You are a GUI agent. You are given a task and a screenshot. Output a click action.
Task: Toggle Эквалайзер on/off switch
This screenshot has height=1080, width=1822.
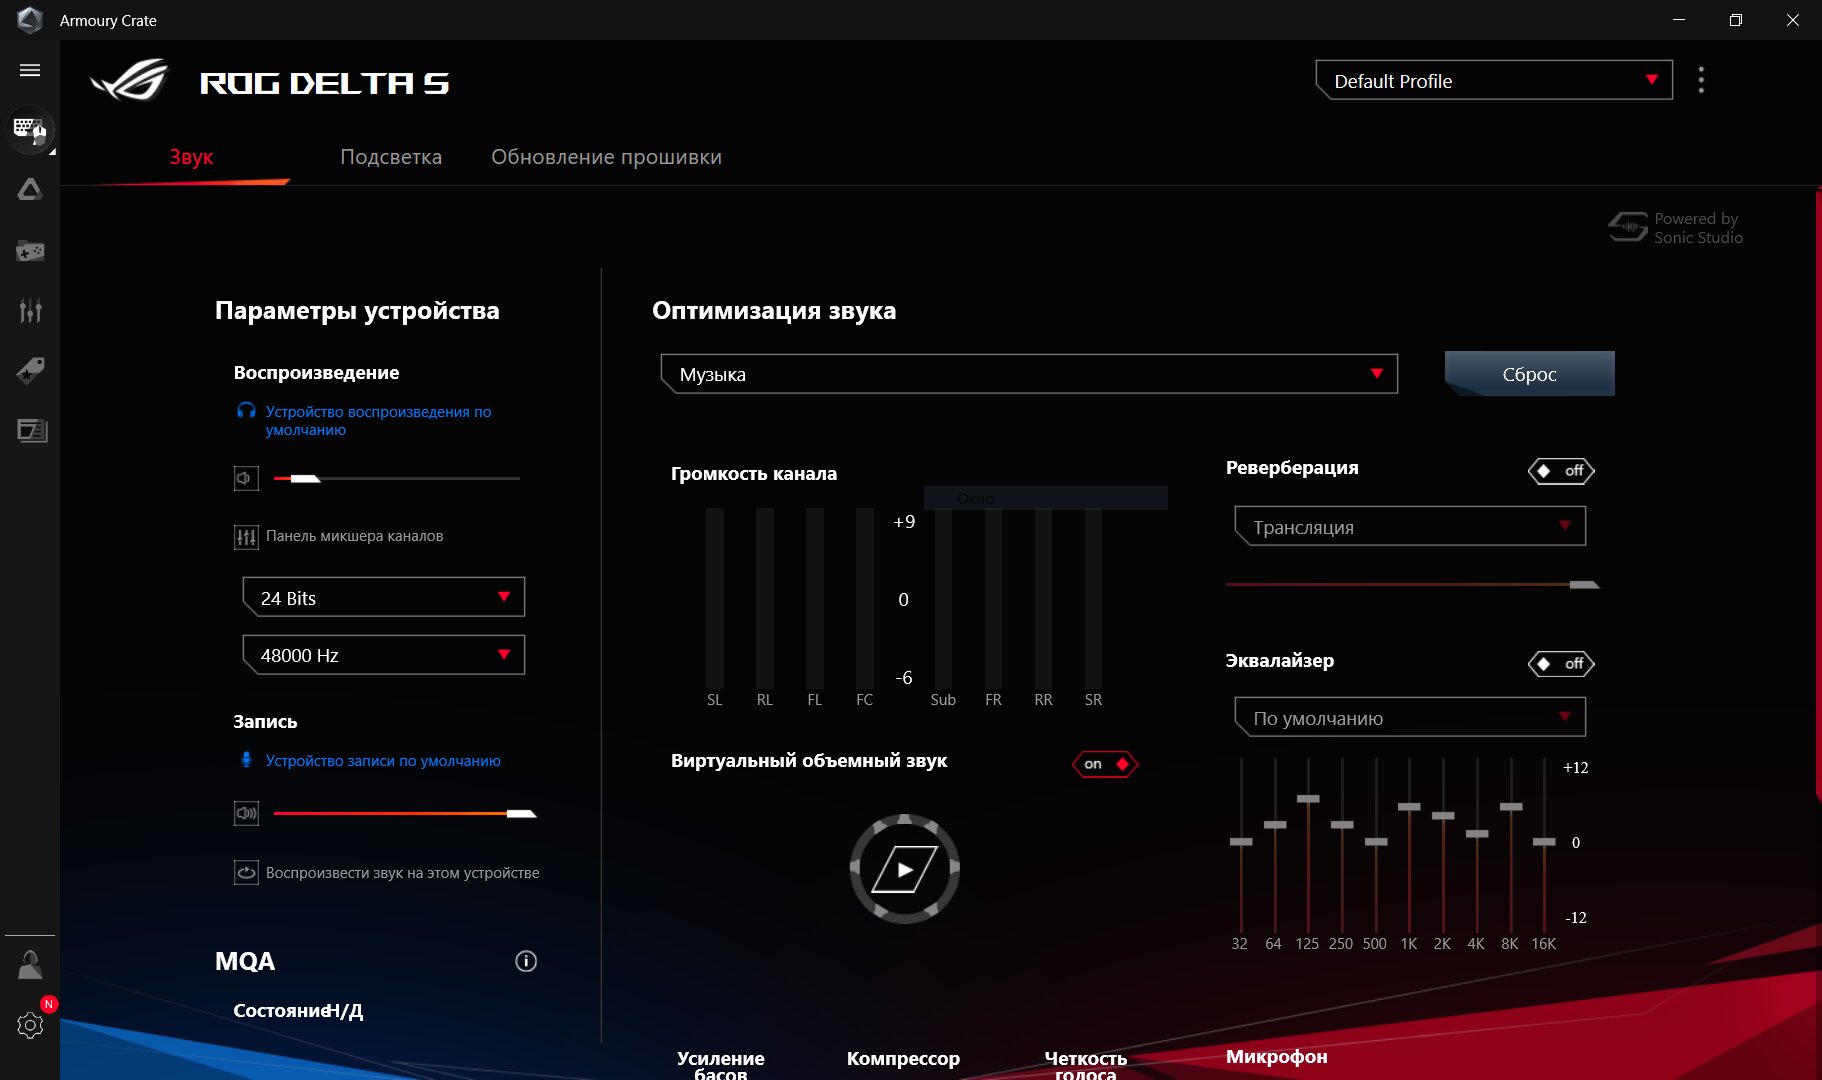pos(1561,664)
